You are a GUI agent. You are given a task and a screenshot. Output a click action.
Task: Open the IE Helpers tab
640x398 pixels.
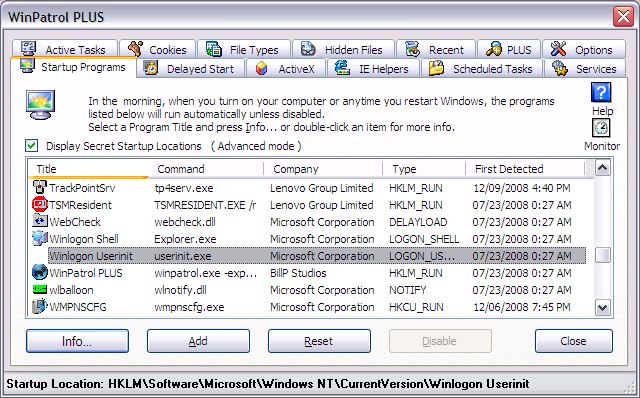tap(372, 69)
